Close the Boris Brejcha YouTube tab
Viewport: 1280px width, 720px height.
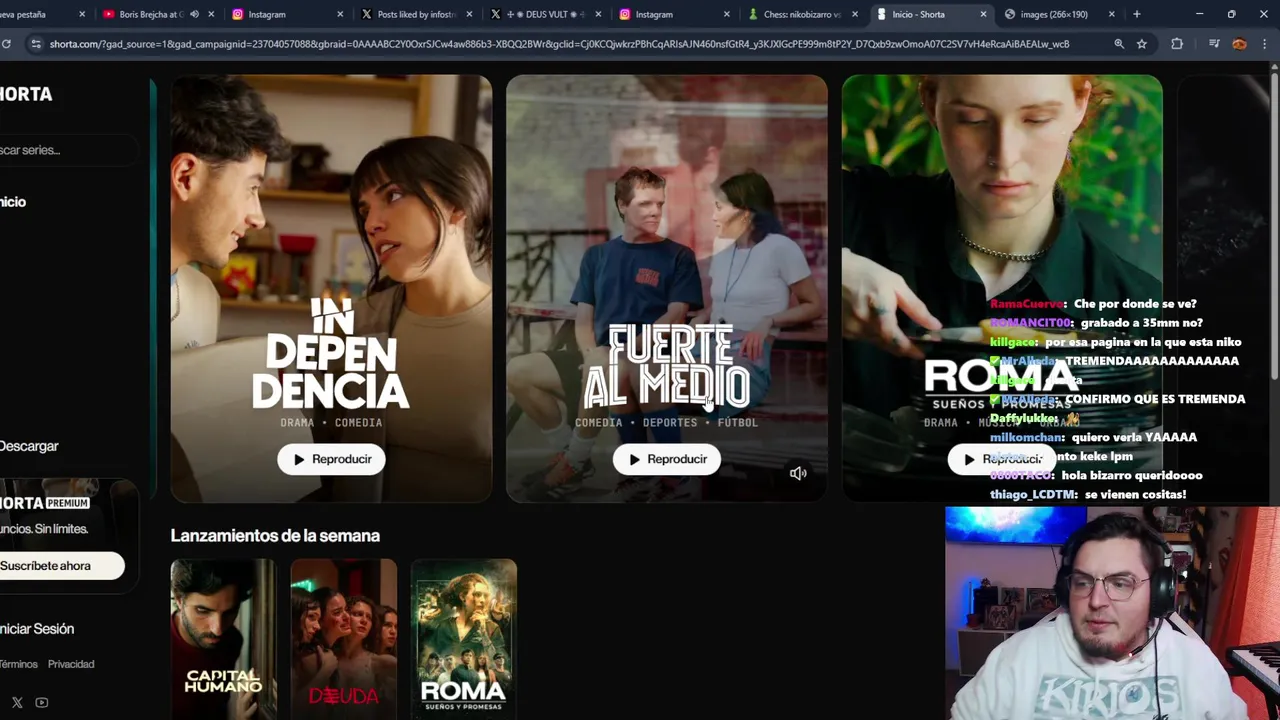211,14
